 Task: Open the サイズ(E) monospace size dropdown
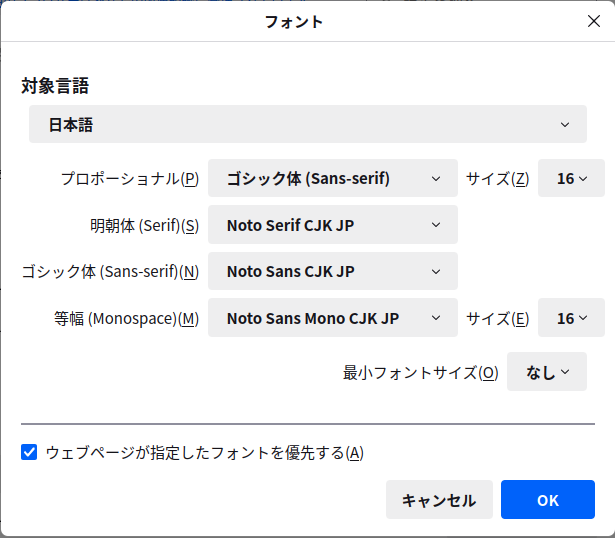point(571,318)
